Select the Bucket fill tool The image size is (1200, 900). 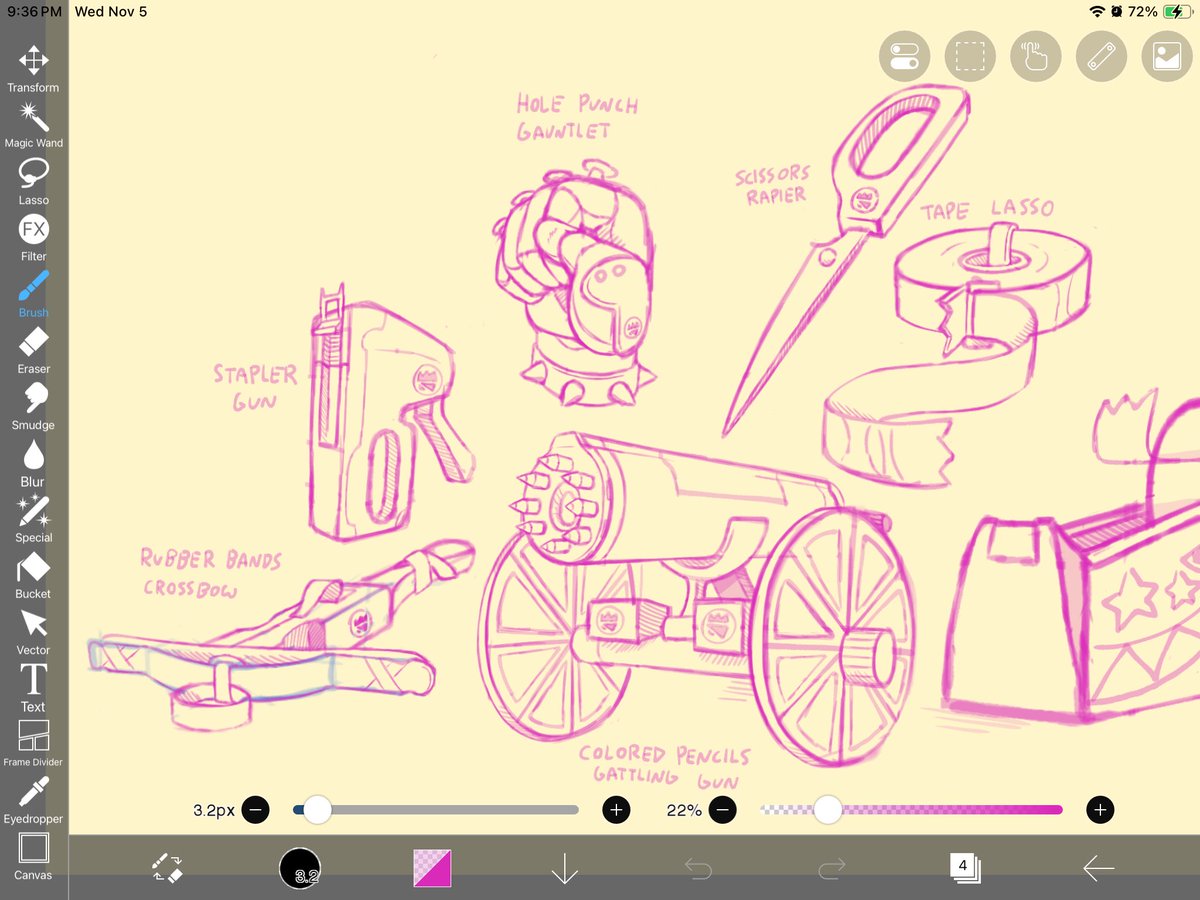point(33,575)
